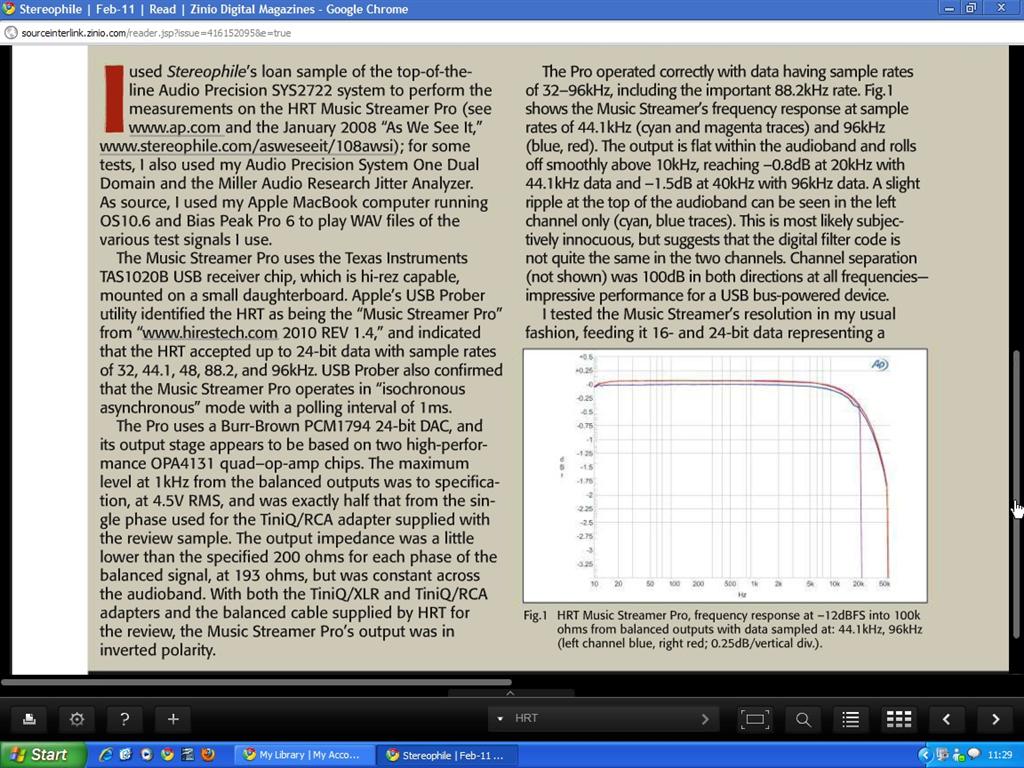Open the page thumbnails grid view
The height and width of the screenshot is (768, 1024).
(899, 719)
